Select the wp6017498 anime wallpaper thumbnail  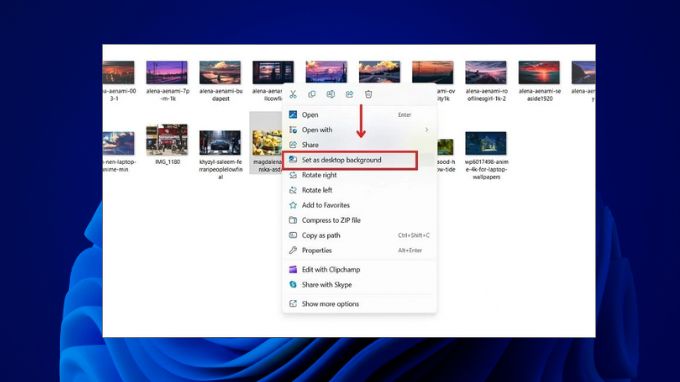coord(486,143)
